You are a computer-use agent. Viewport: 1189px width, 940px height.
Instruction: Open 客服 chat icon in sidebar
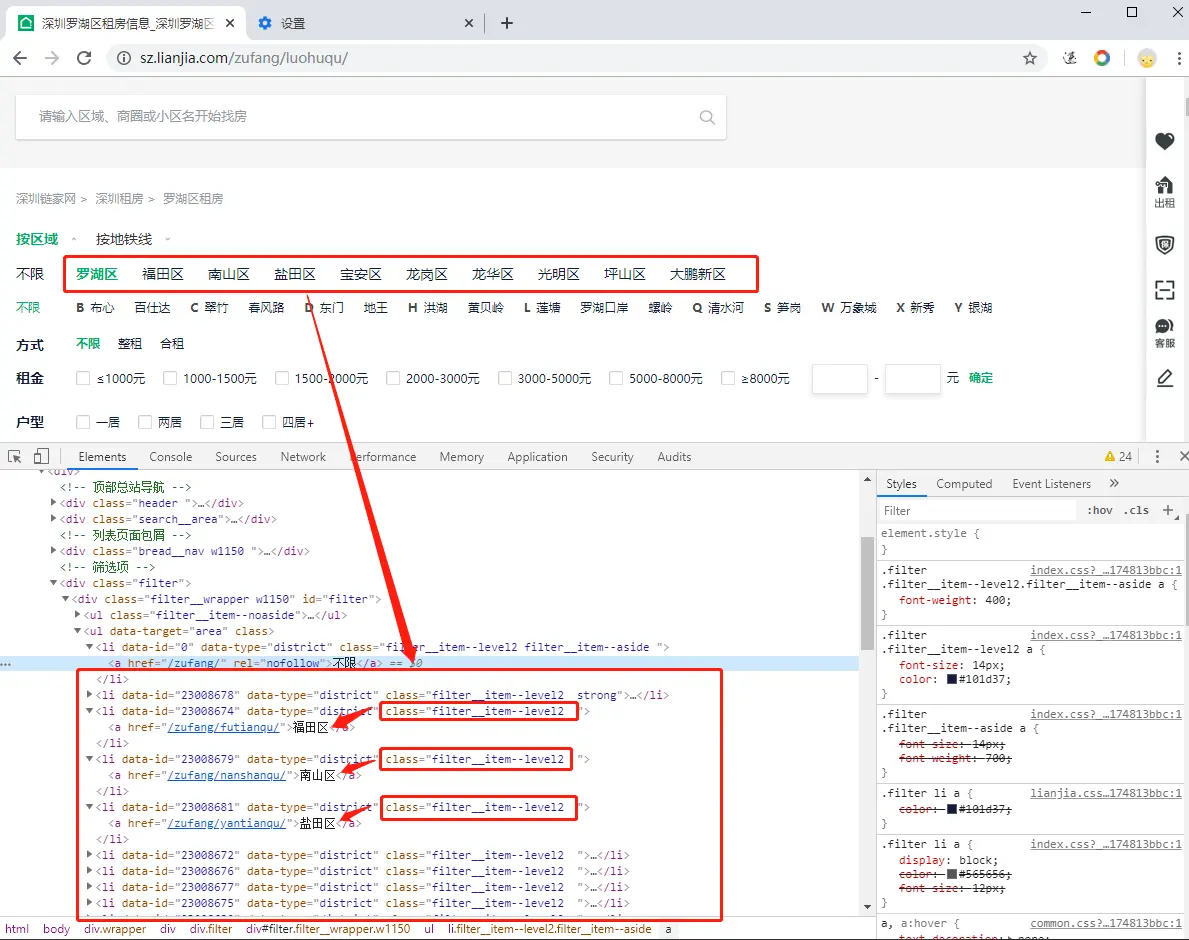coord(1165,333)
